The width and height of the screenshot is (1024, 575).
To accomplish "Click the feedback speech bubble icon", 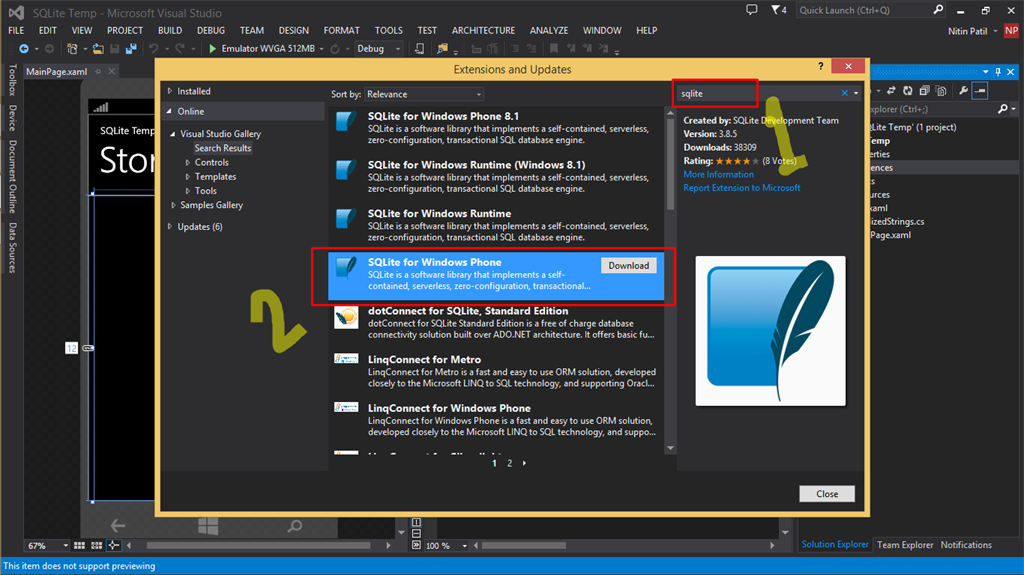I will [750, 10].
